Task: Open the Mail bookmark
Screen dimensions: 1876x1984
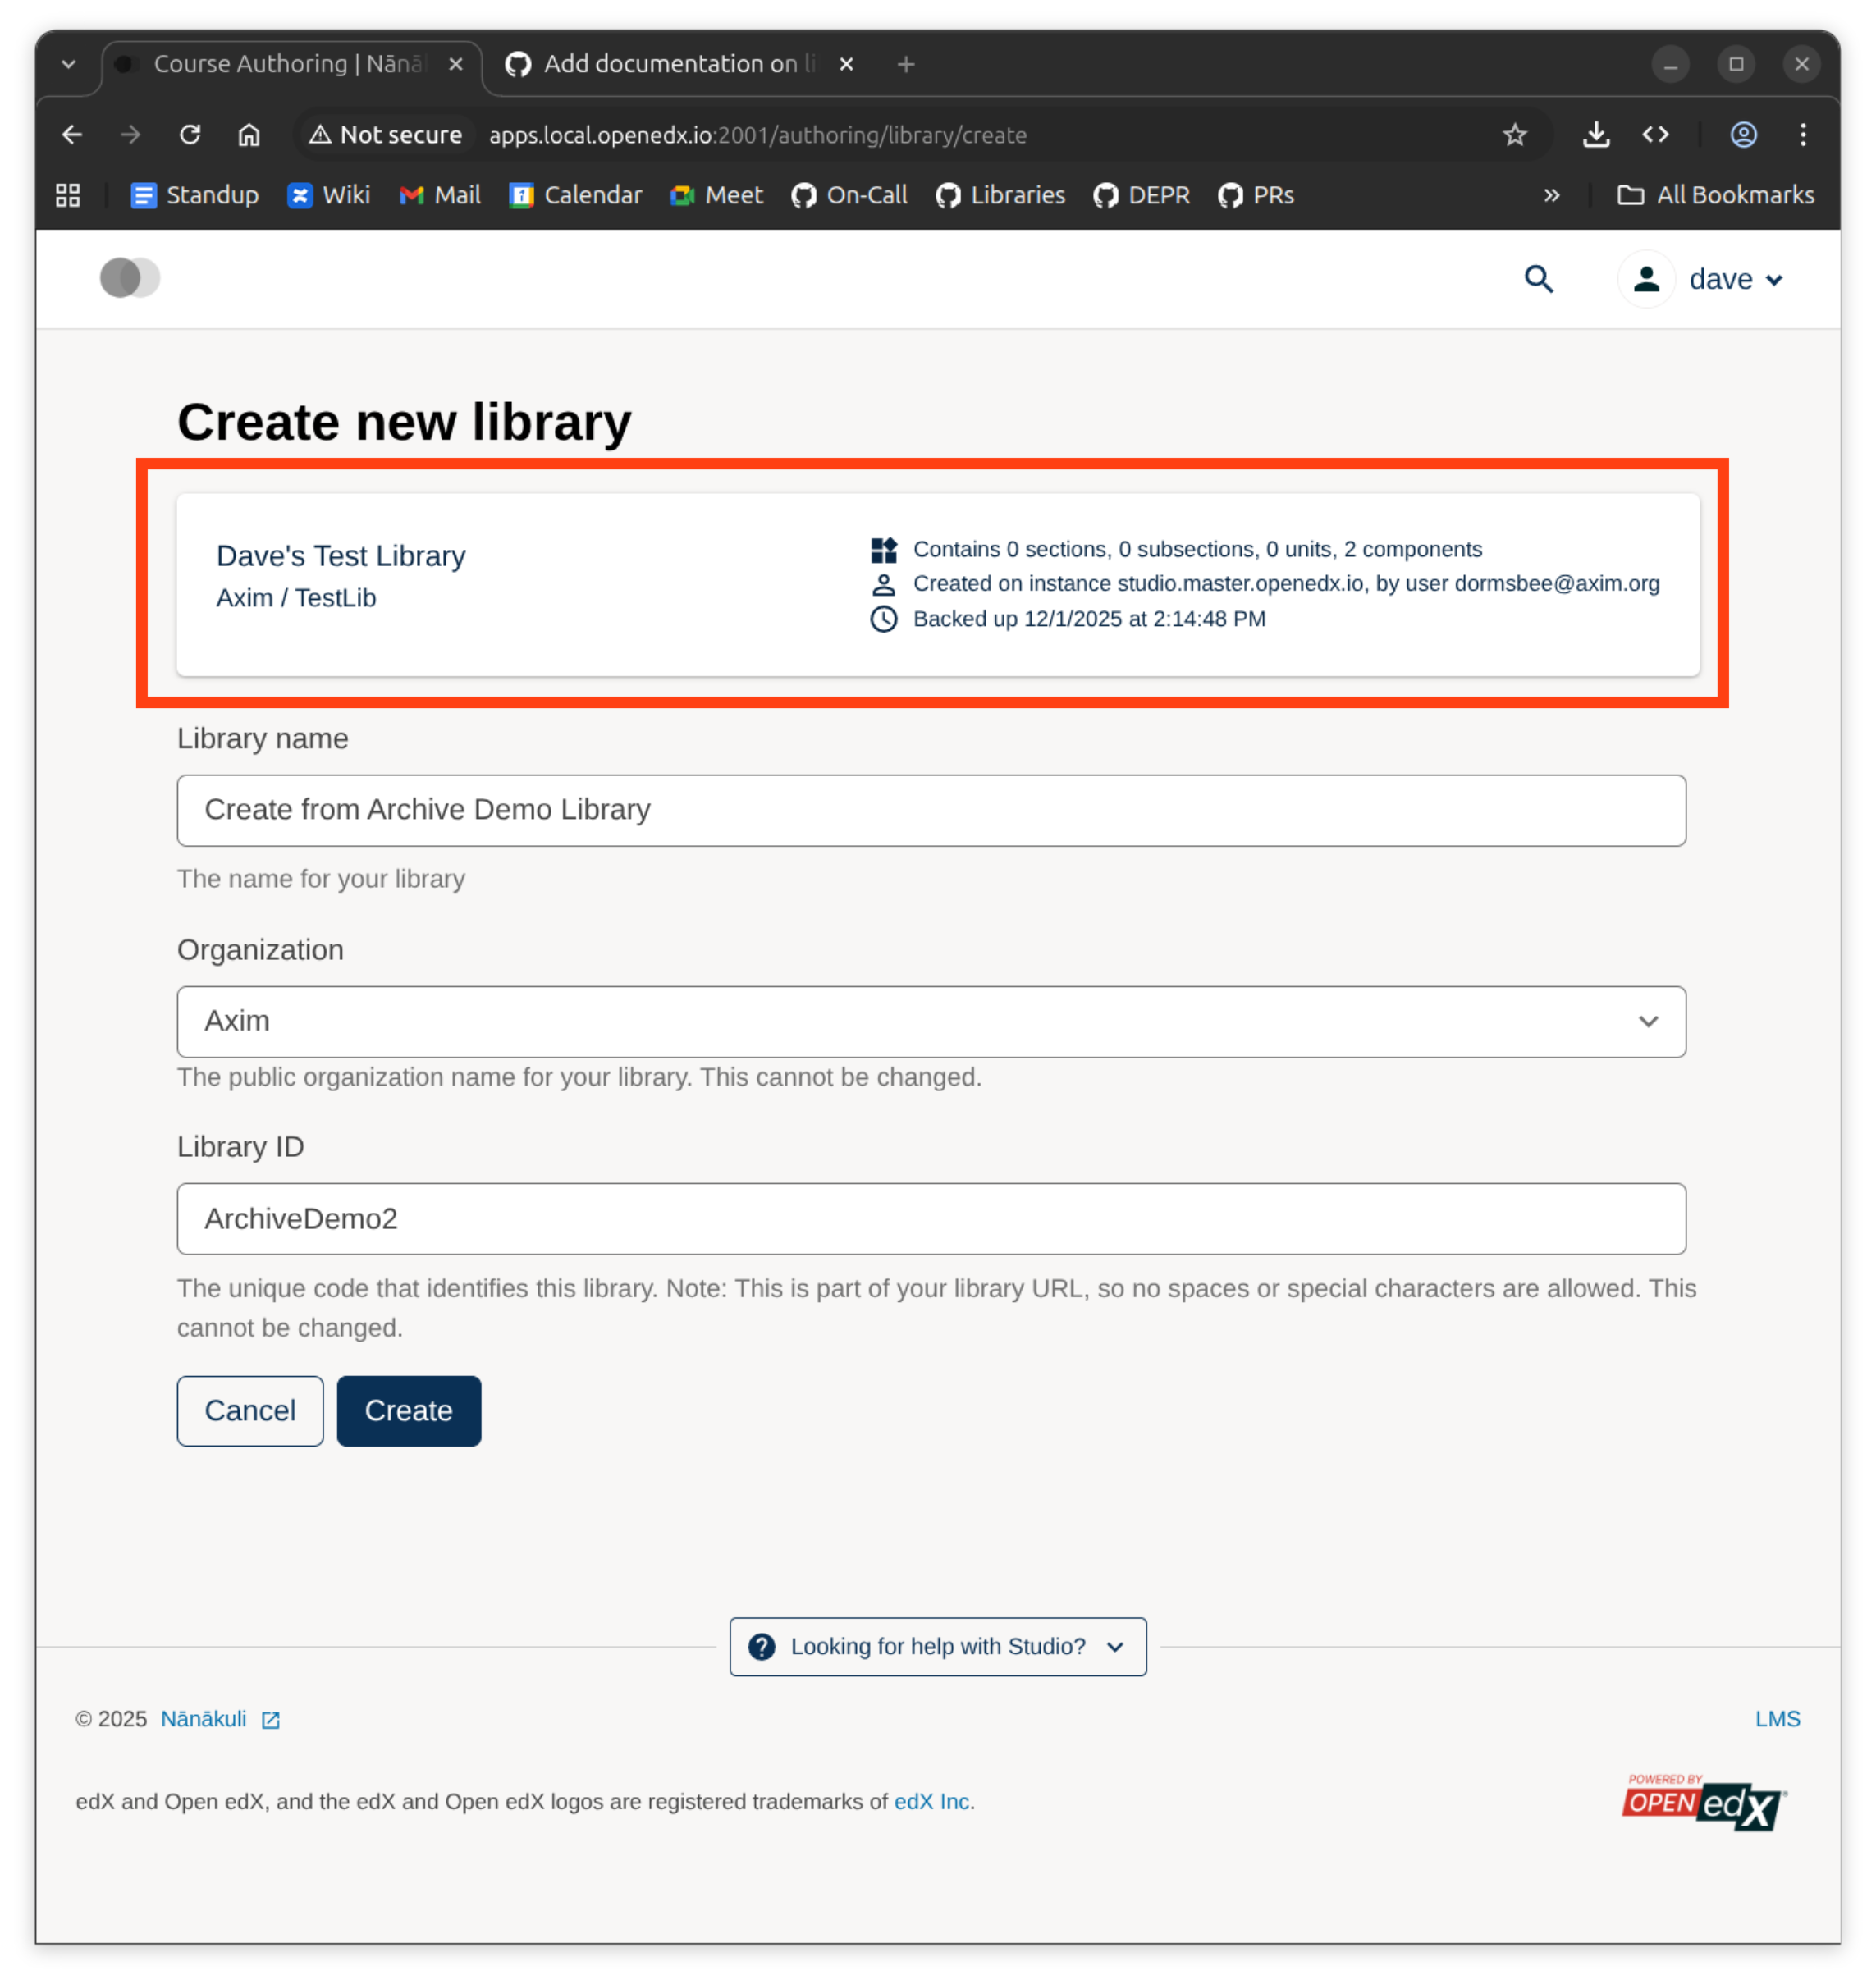Action: [x=440, y=195]
